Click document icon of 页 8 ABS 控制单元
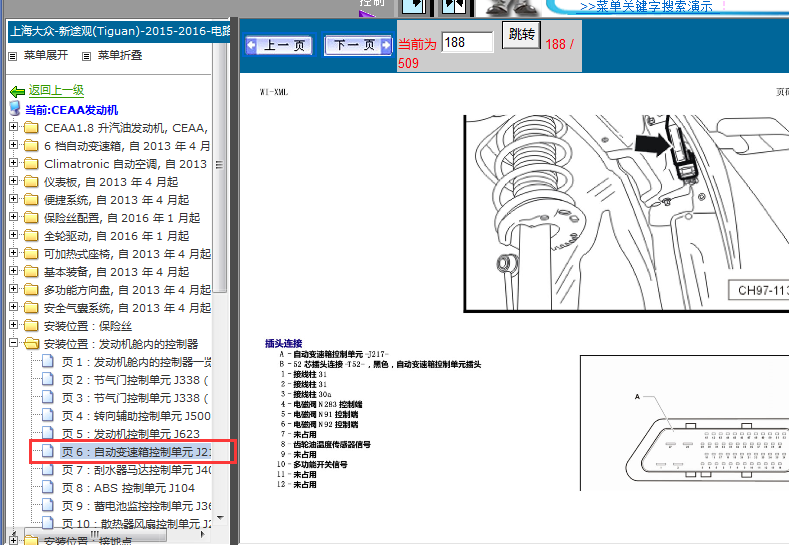789x545 pixels. click(x=48, y=487)
